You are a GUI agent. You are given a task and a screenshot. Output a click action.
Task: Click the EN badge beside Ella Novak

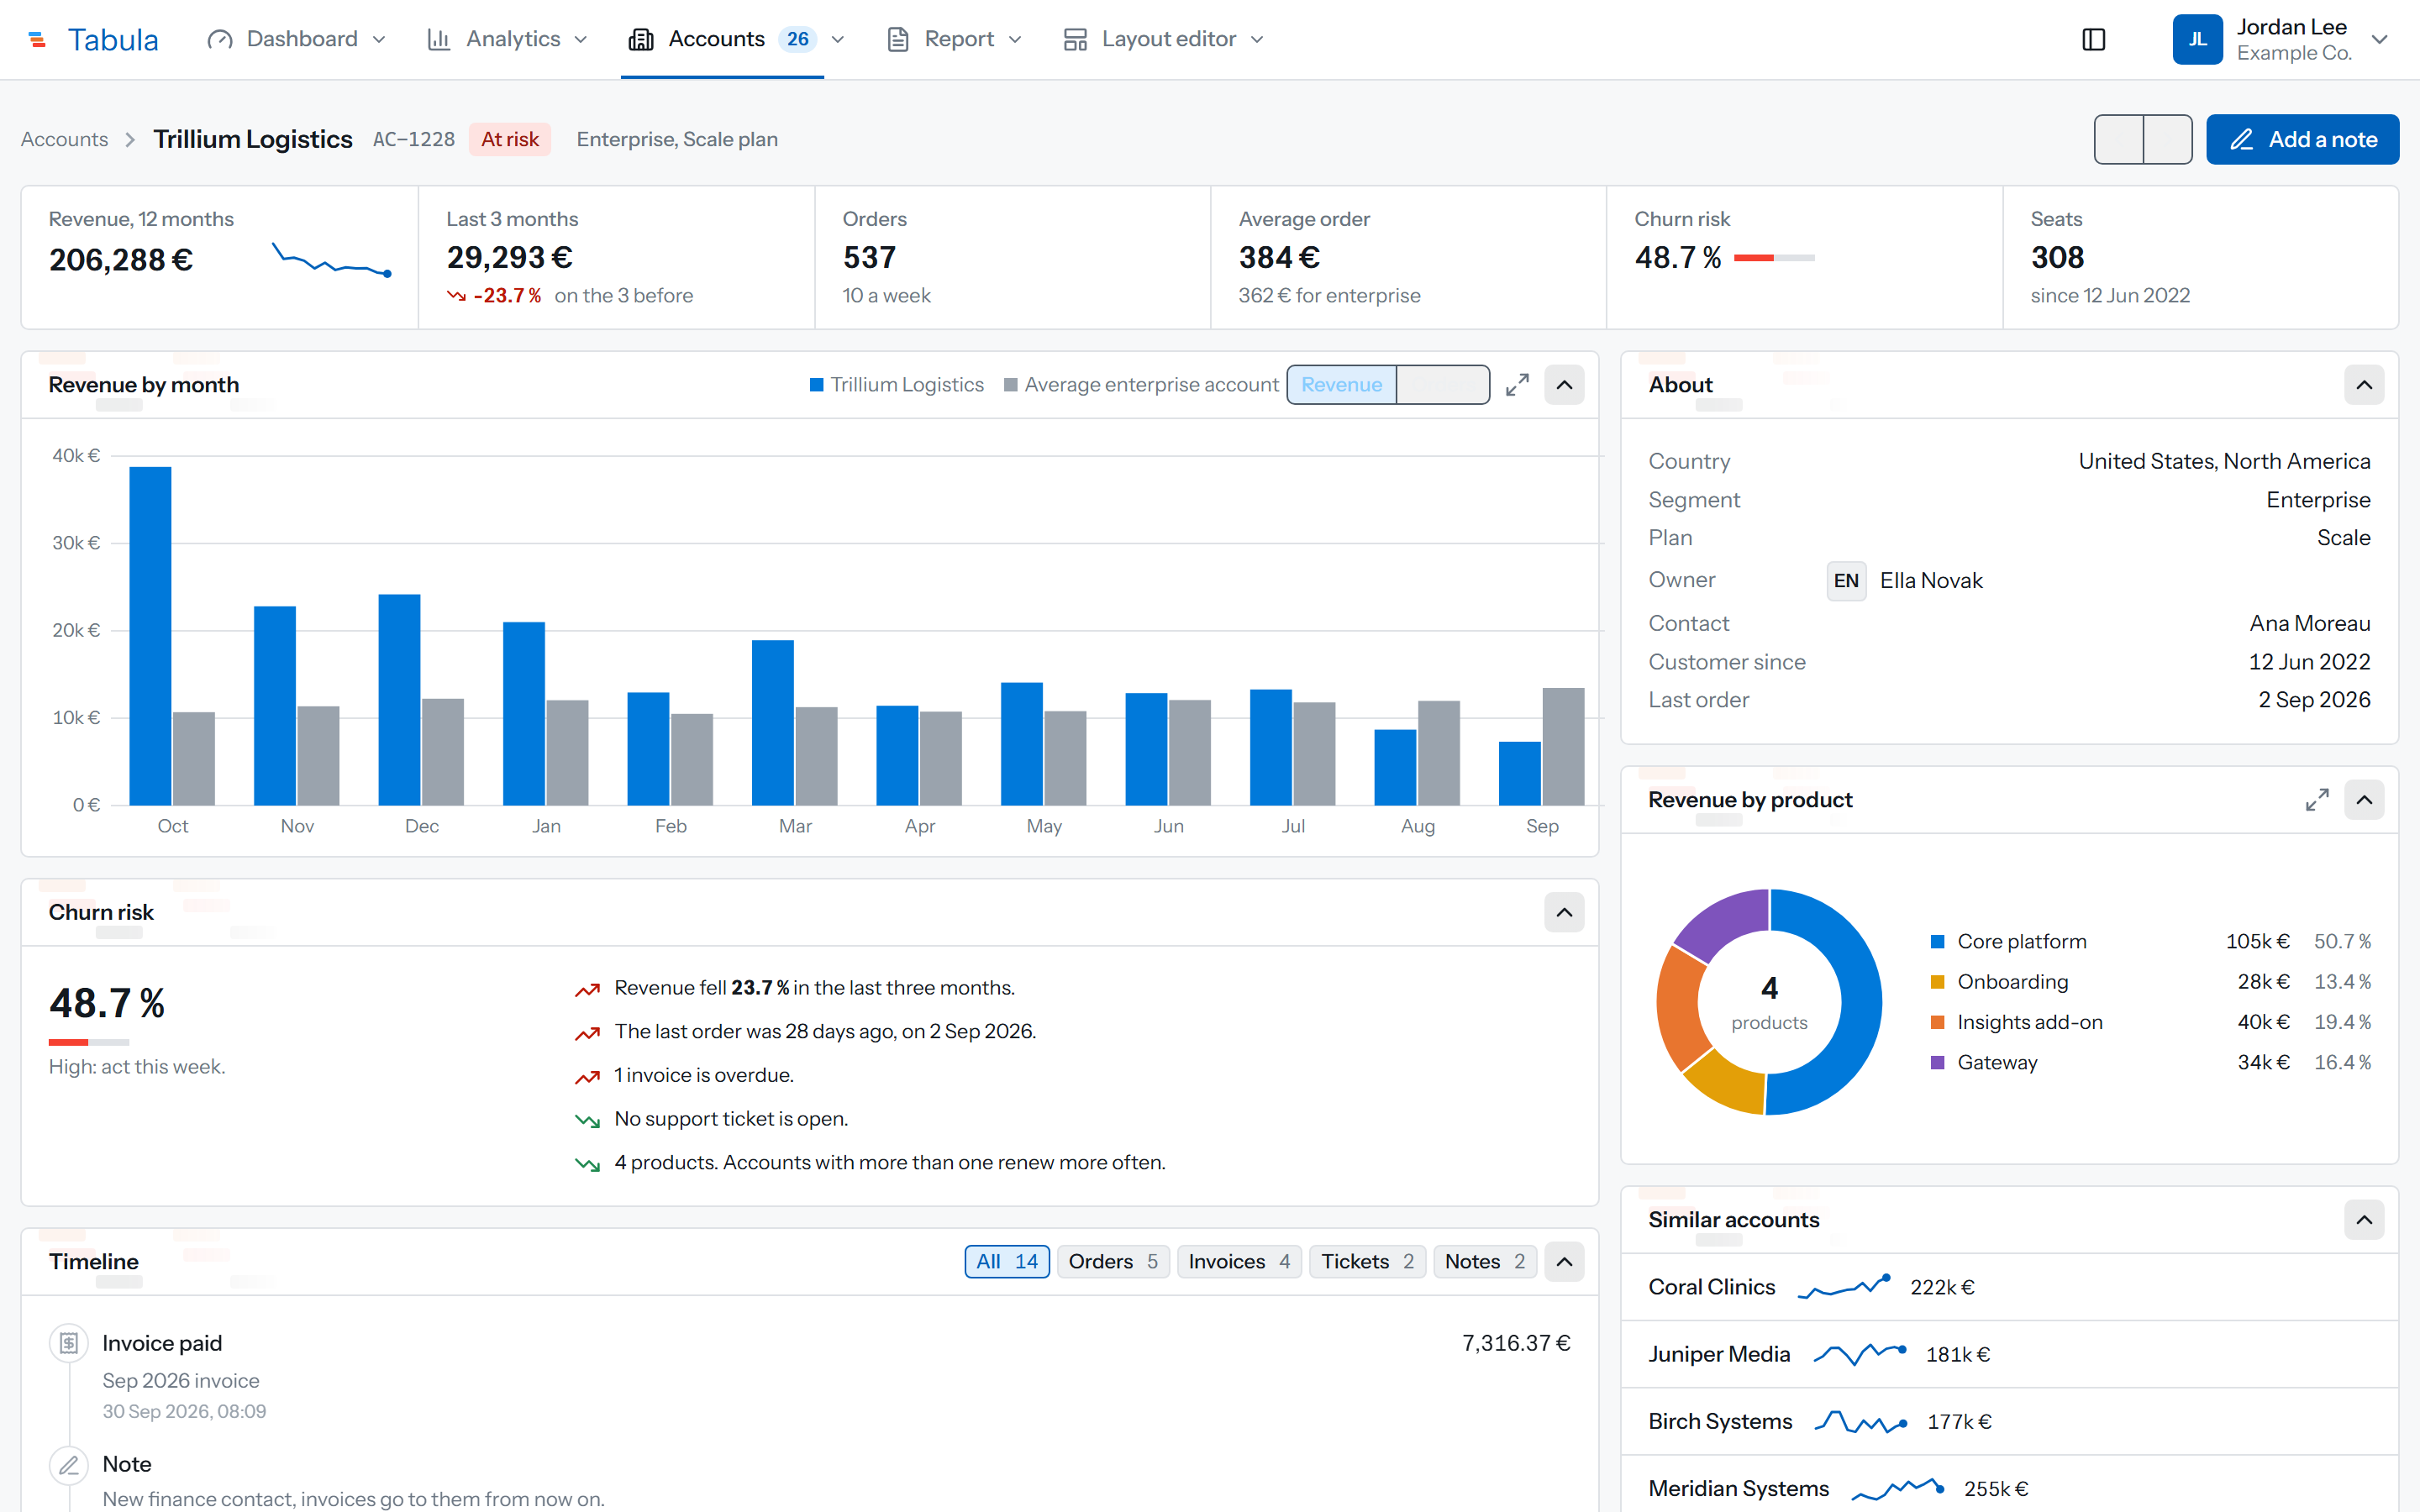pyautogui.click(x=1846, y=581)
